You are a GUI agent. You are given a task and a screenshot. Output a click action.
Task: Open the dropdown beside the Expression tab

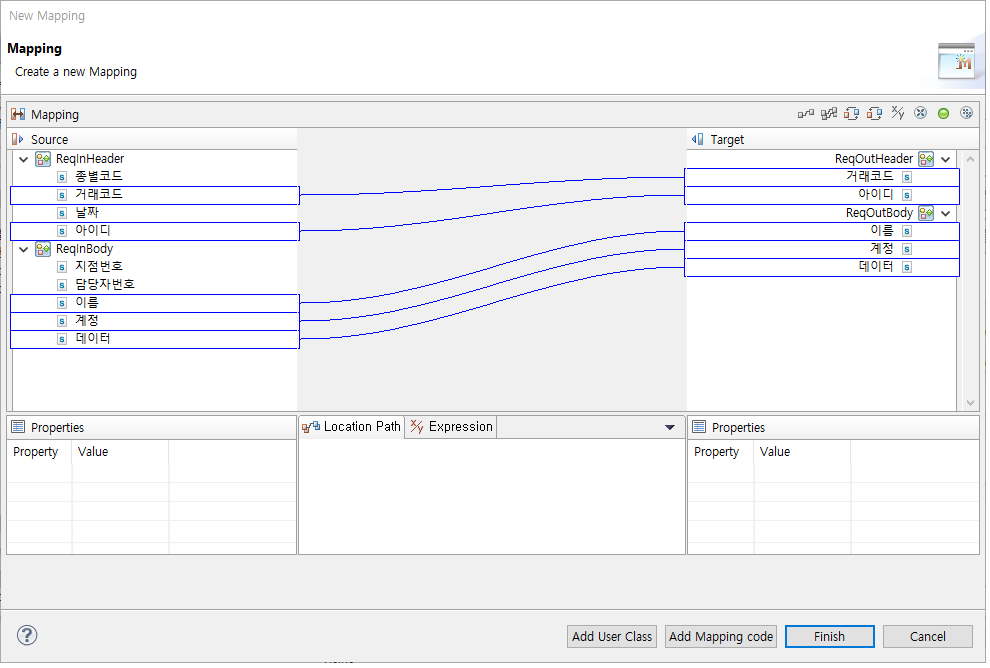671,426
